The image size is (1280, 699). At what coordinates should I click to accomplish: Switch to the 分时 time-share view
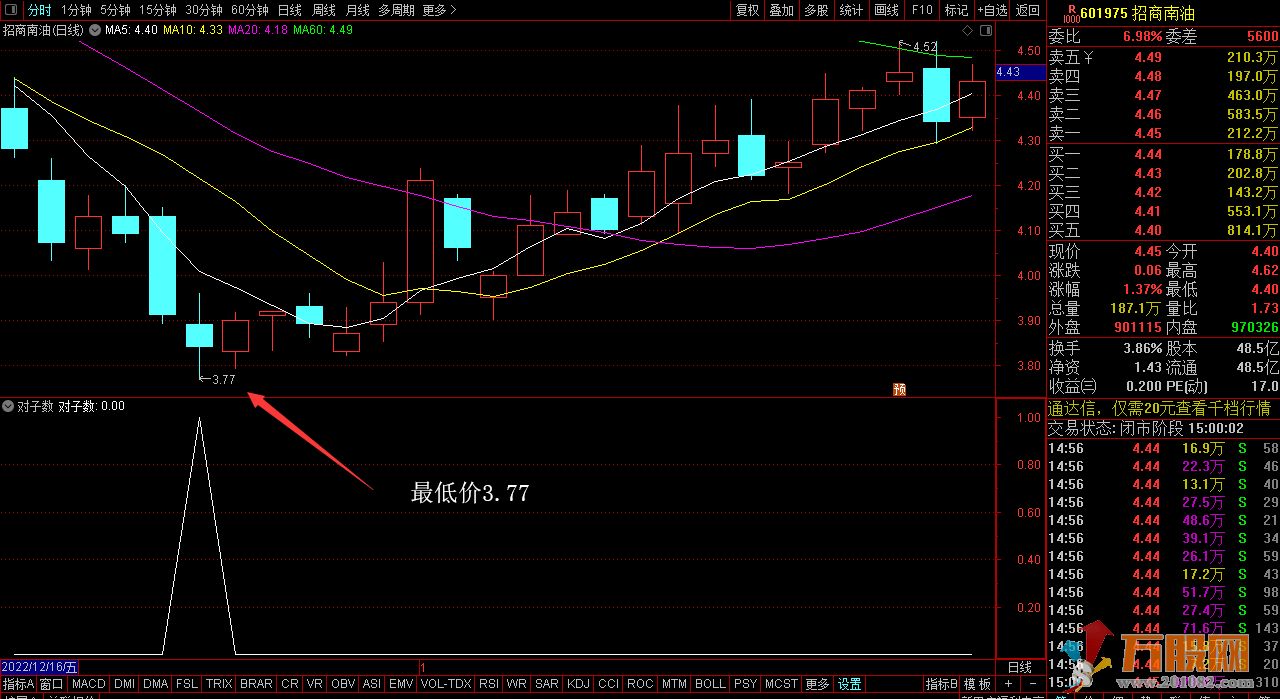point(39,10)
